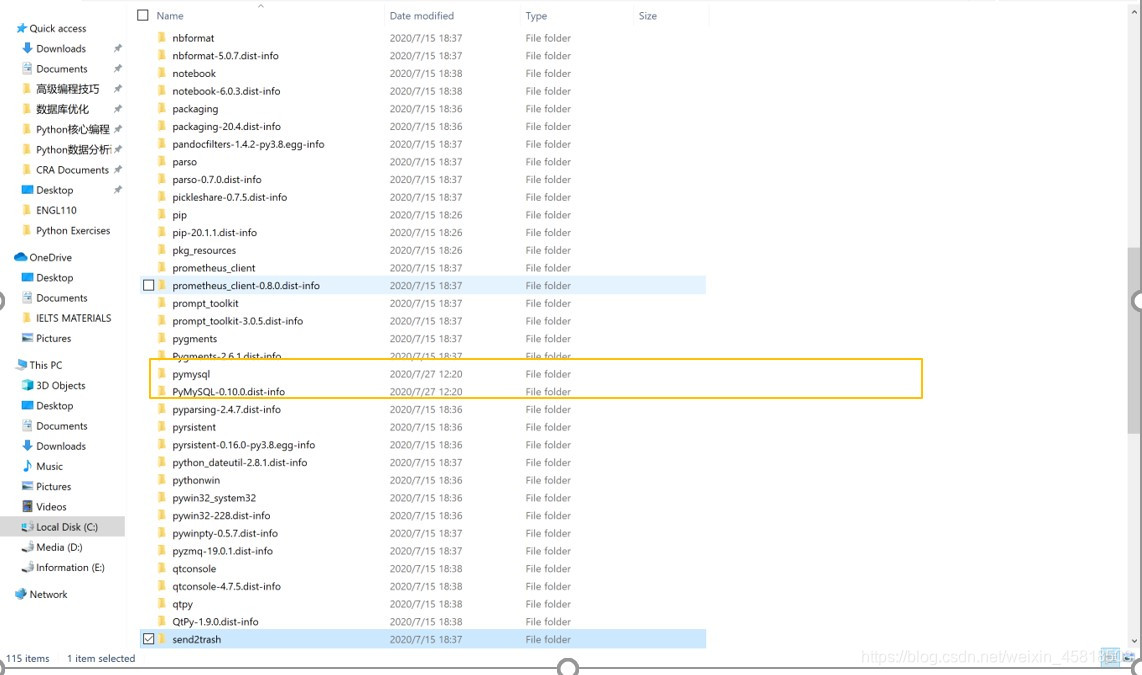Select the qtpy folder

click(182, 604)
